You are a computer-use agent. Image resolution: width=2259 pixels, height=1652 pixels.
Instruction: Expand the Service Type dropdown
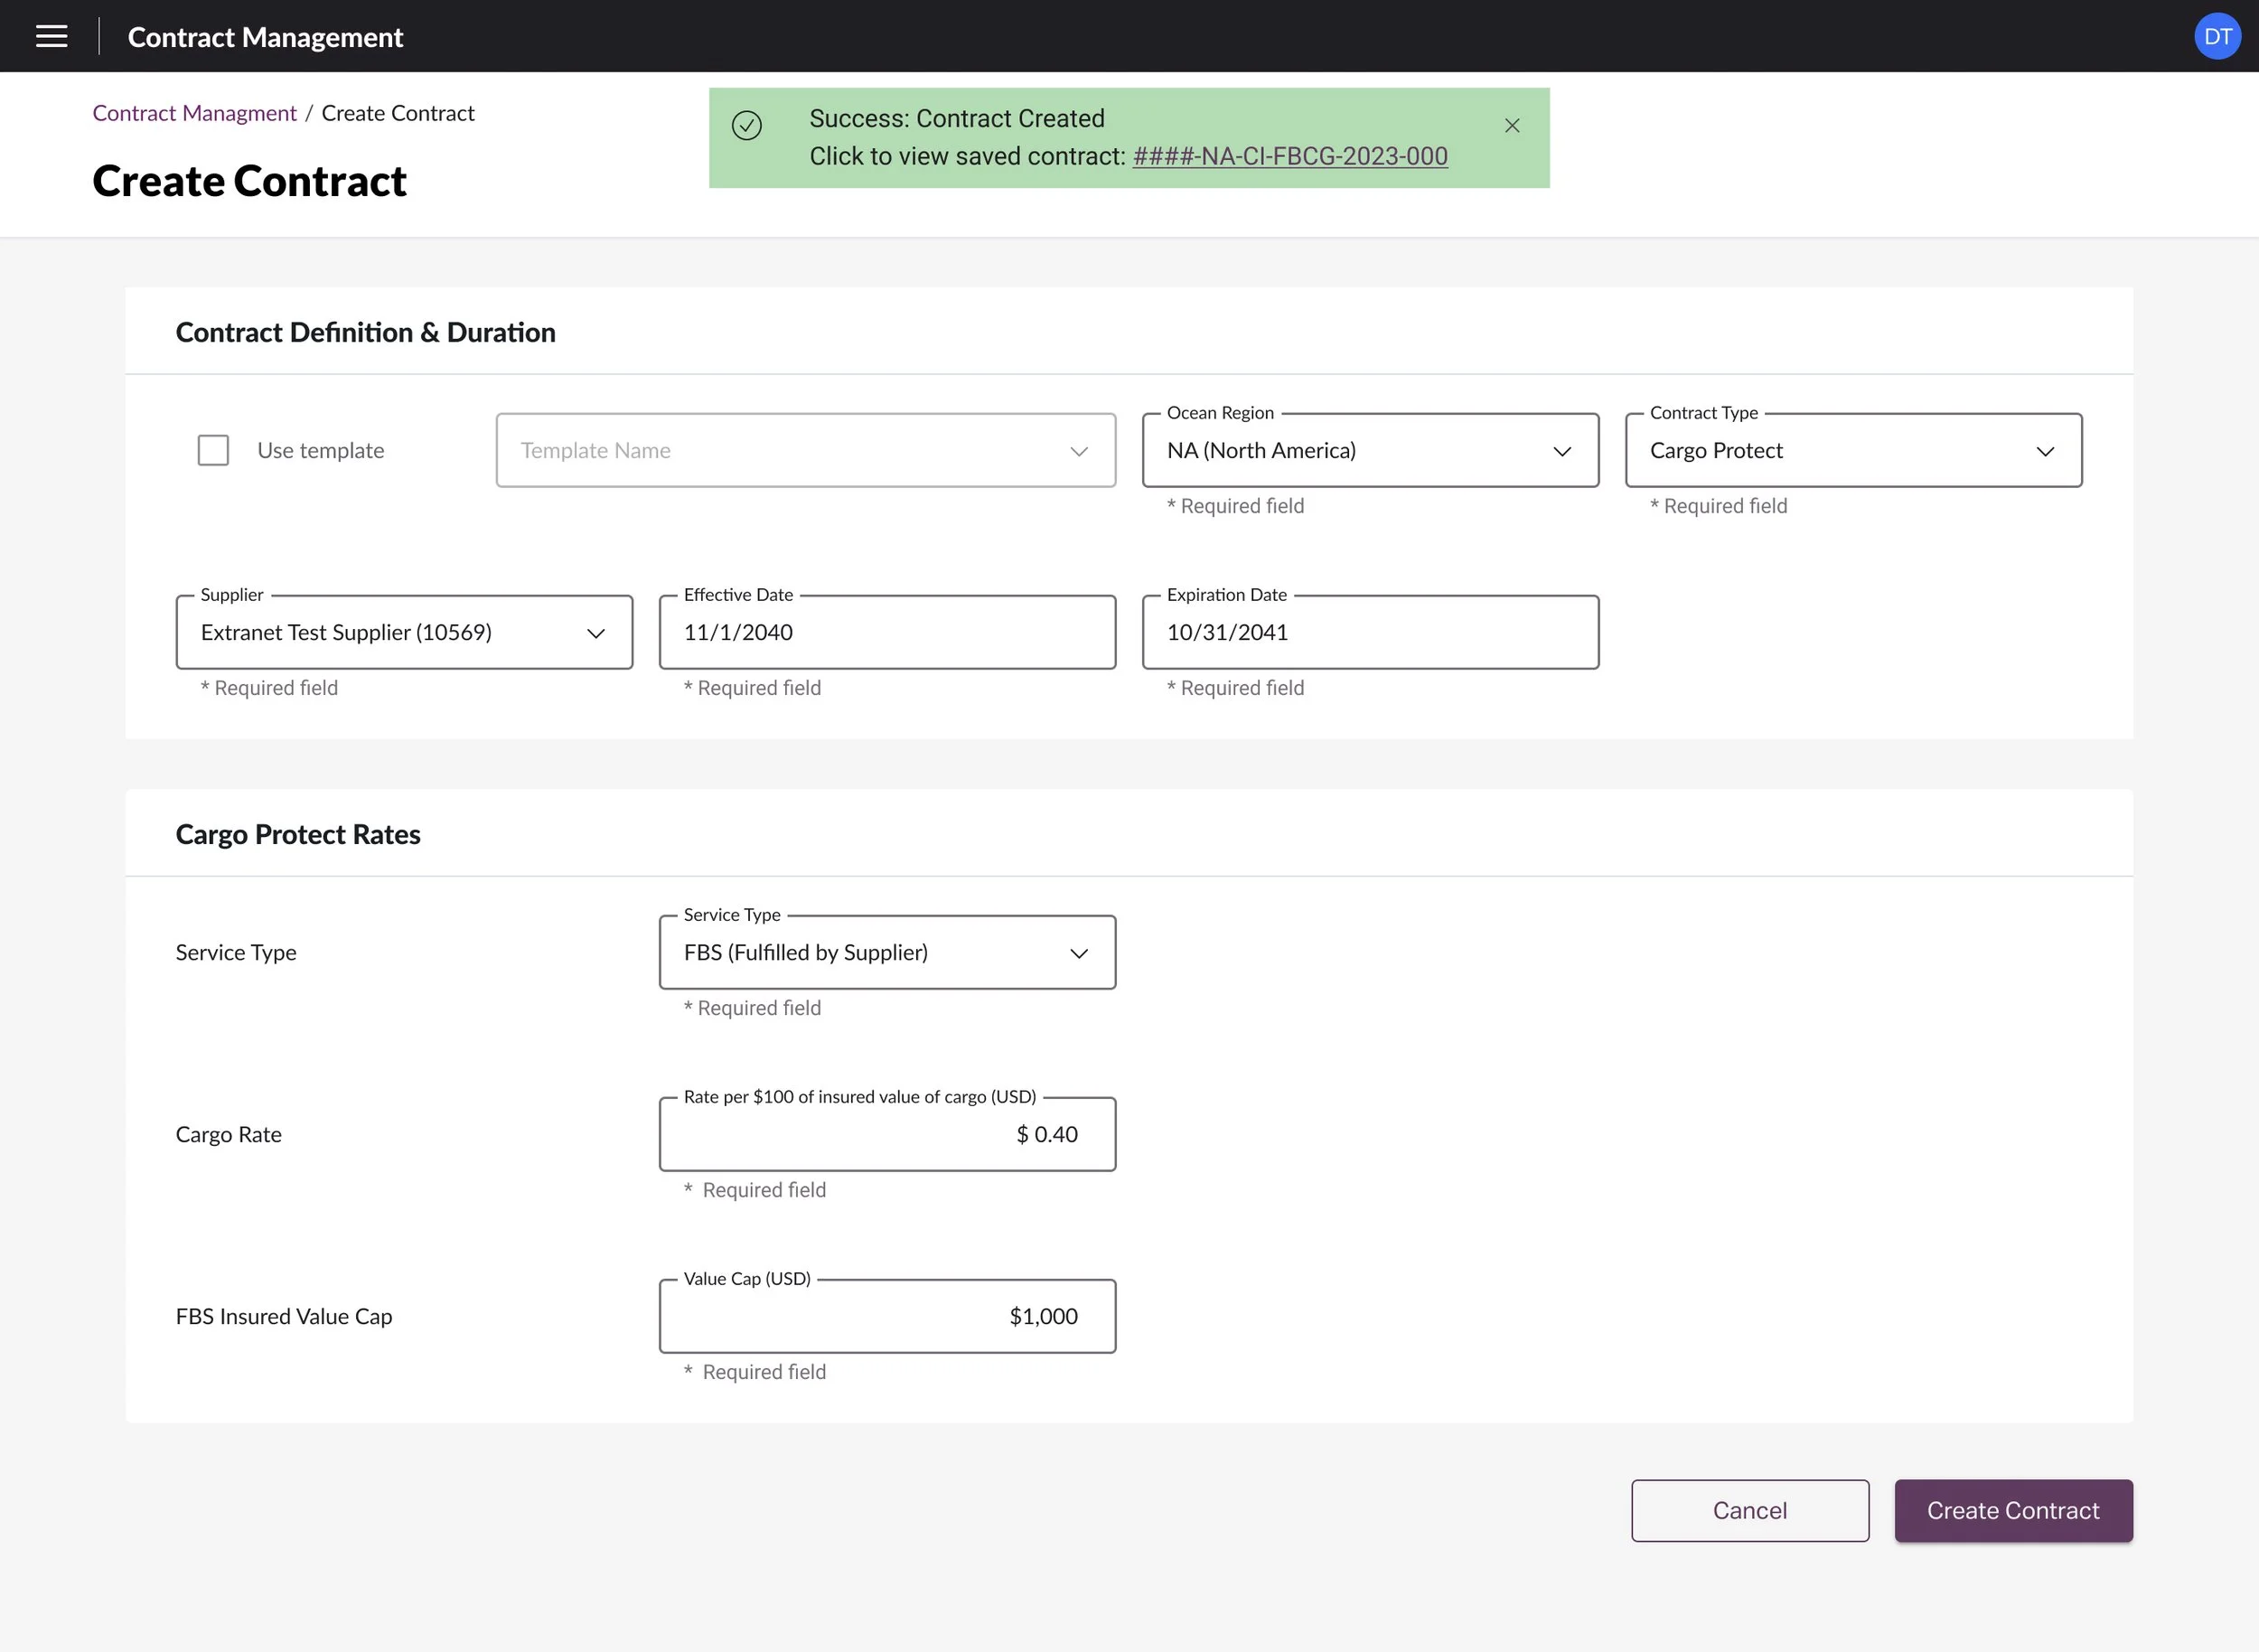coord(886,953)
